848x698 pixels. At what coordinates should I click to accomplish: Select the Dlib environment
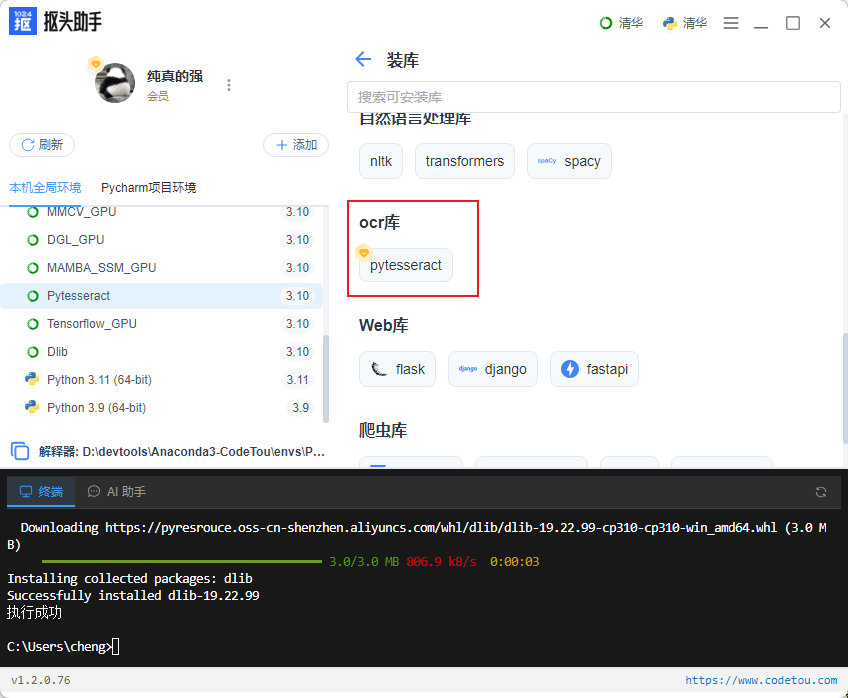point(161,352)
